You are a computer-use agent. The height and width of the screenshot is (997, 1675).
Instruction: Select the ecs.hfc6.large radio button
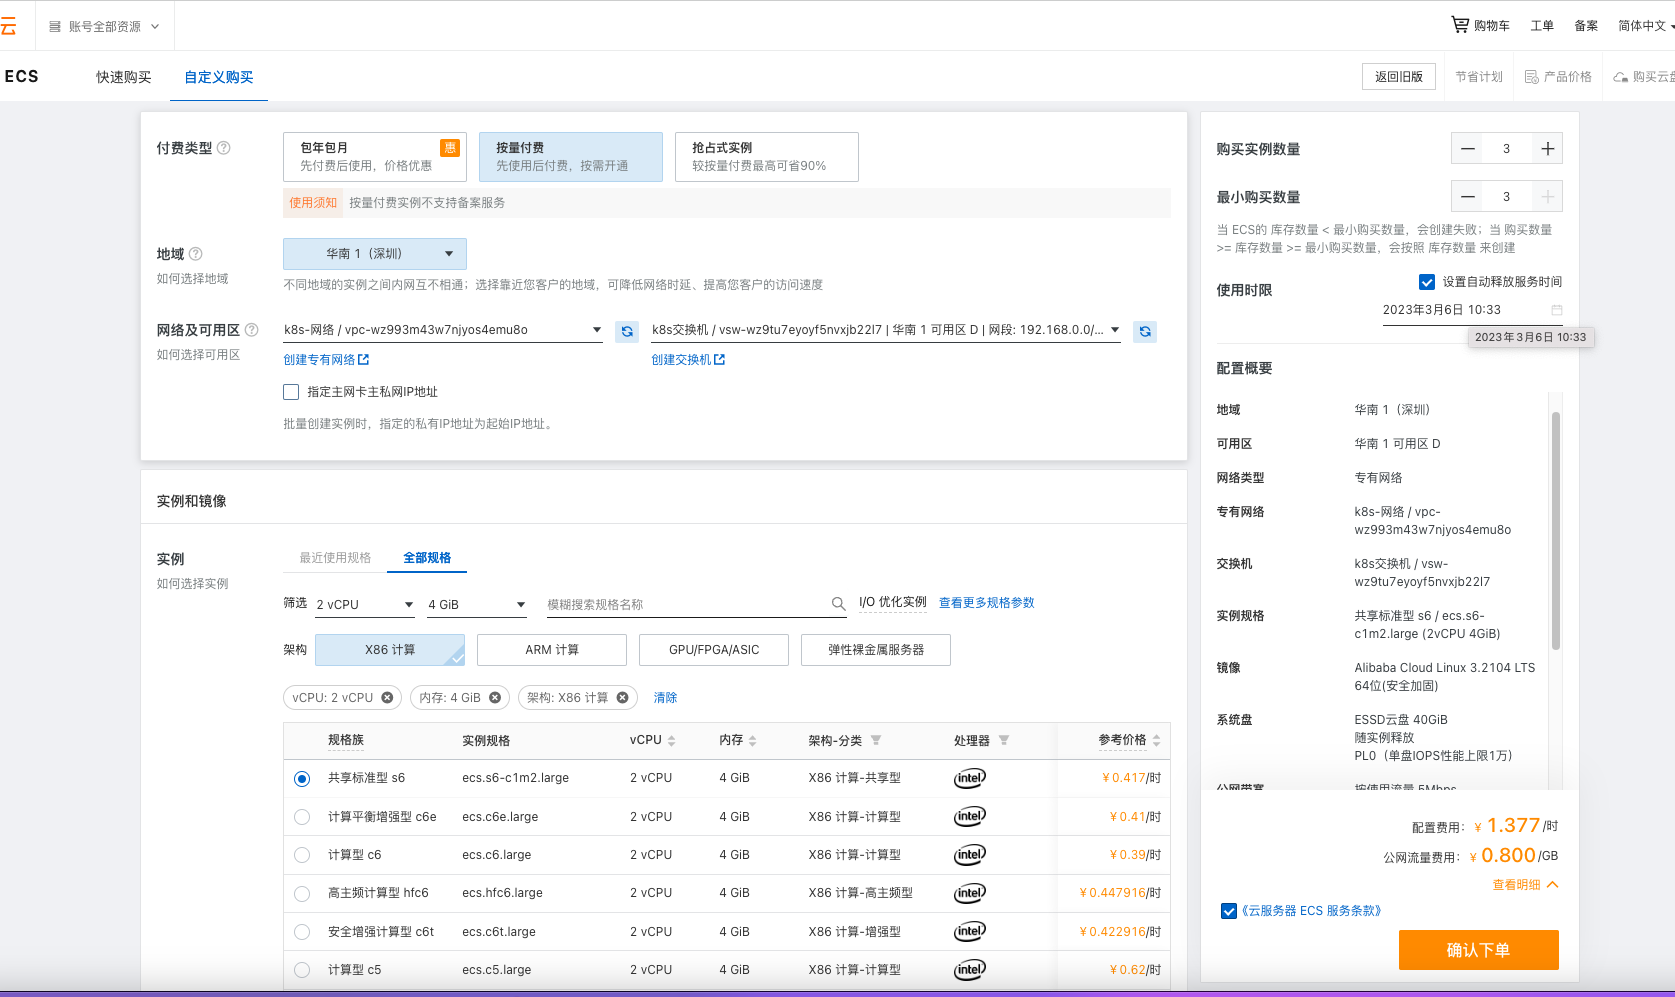(302, 894)
